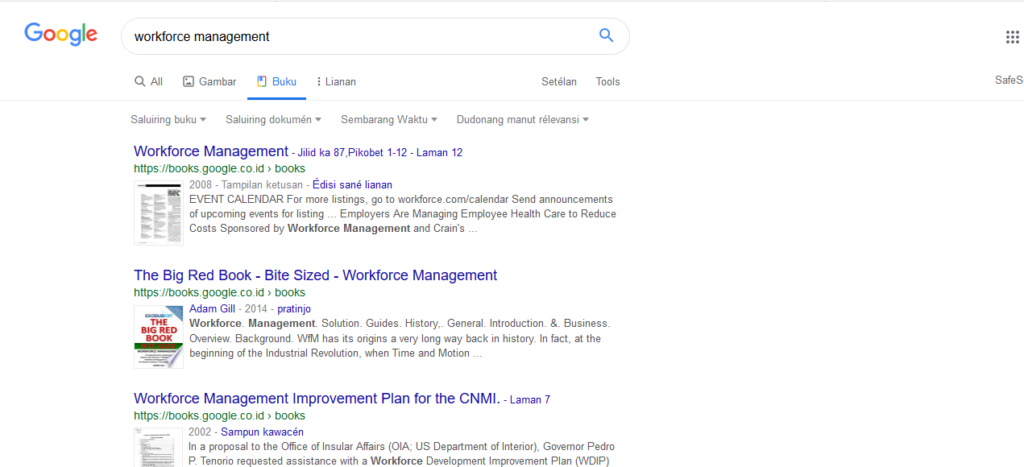Image resolution: width=1024 pixels, height=467 pixels.
Task: Click the pratinjo preview link
Action: pos(293,309)
